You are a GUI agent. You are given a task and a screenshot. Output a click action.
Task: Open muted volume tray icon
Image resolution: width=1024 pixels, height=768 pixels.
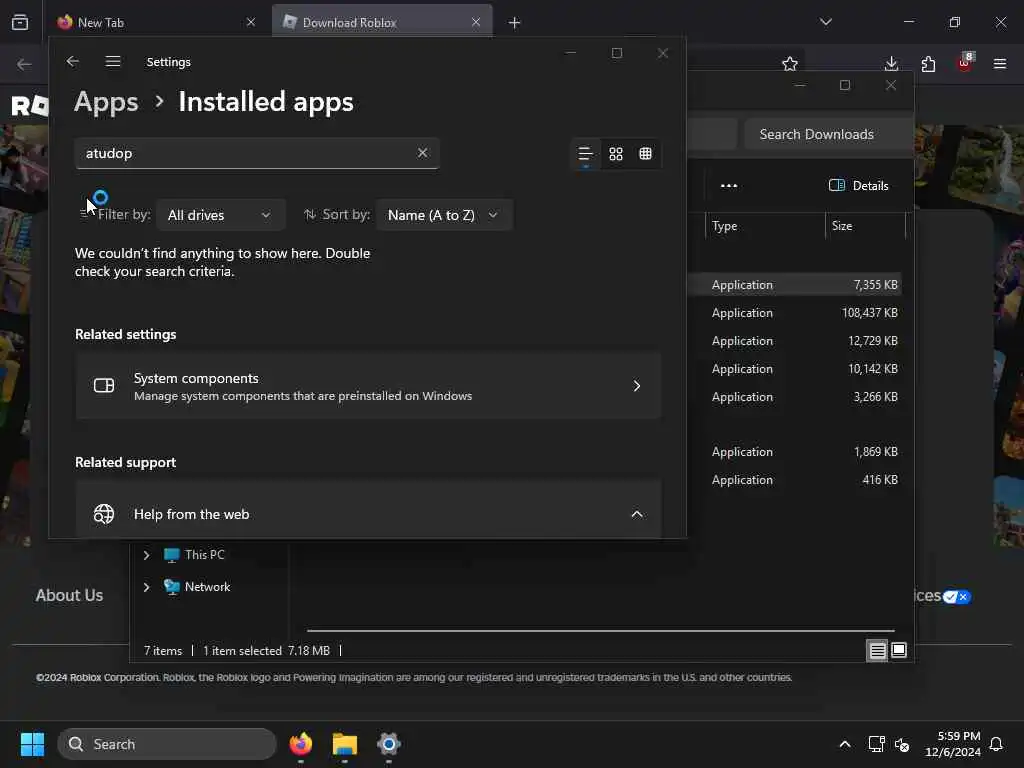902,744
